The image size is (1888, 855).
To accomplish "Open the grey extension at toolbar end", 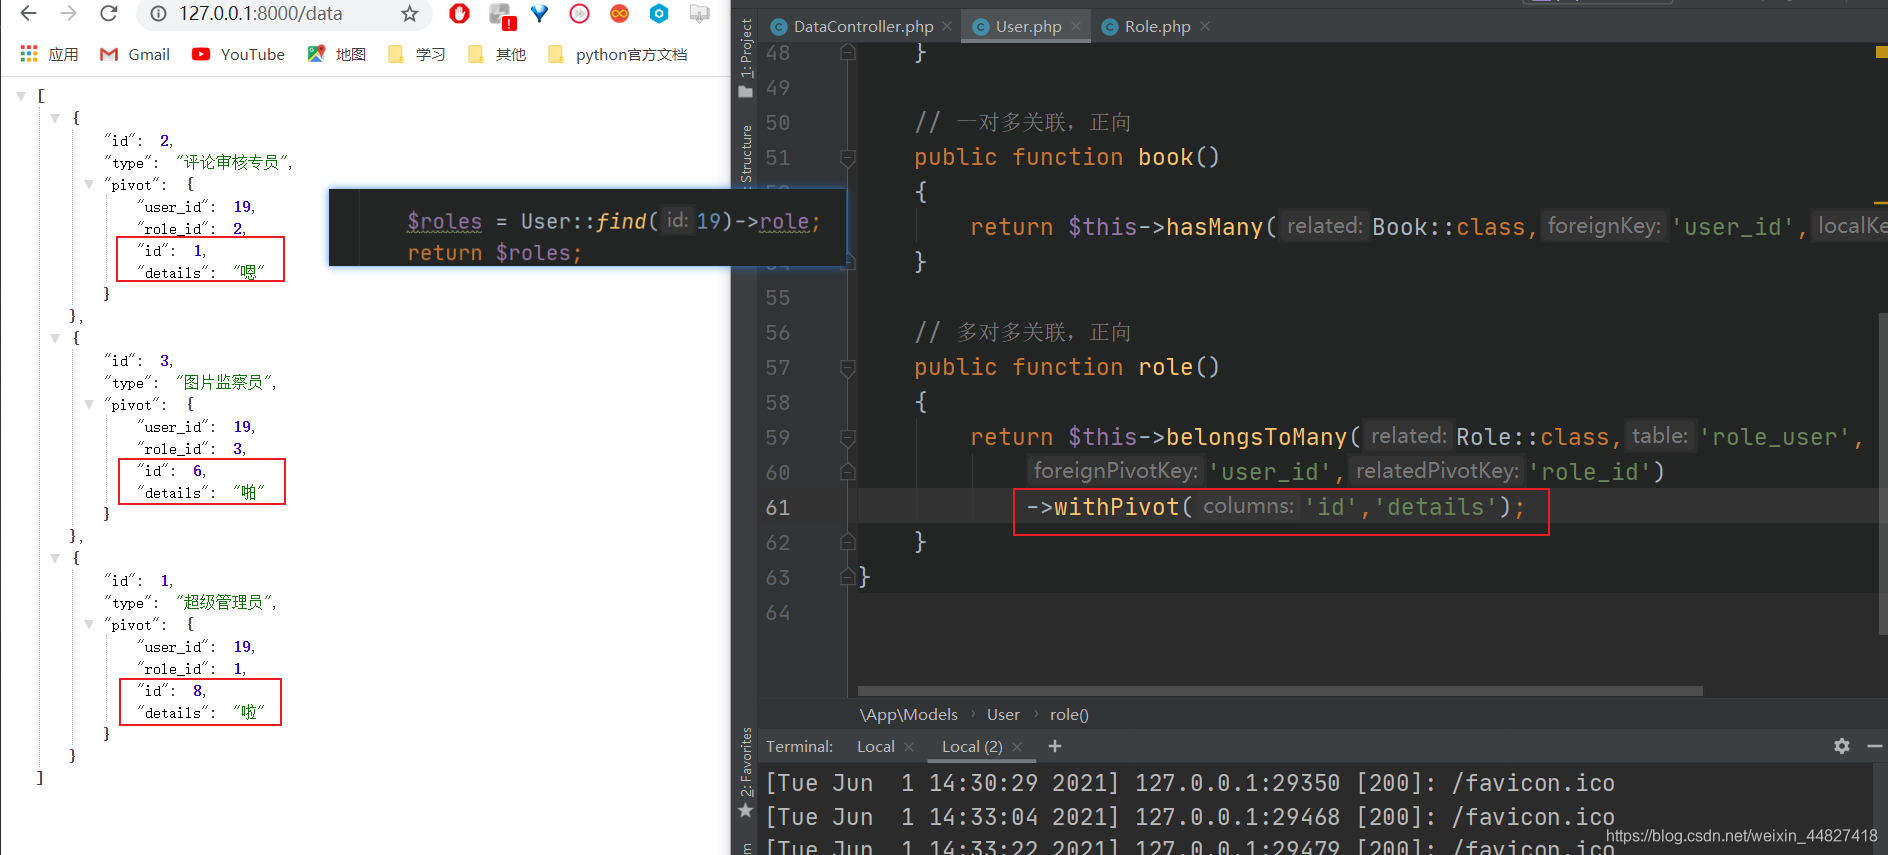I will pyautogui.click(x=700, y=14).
